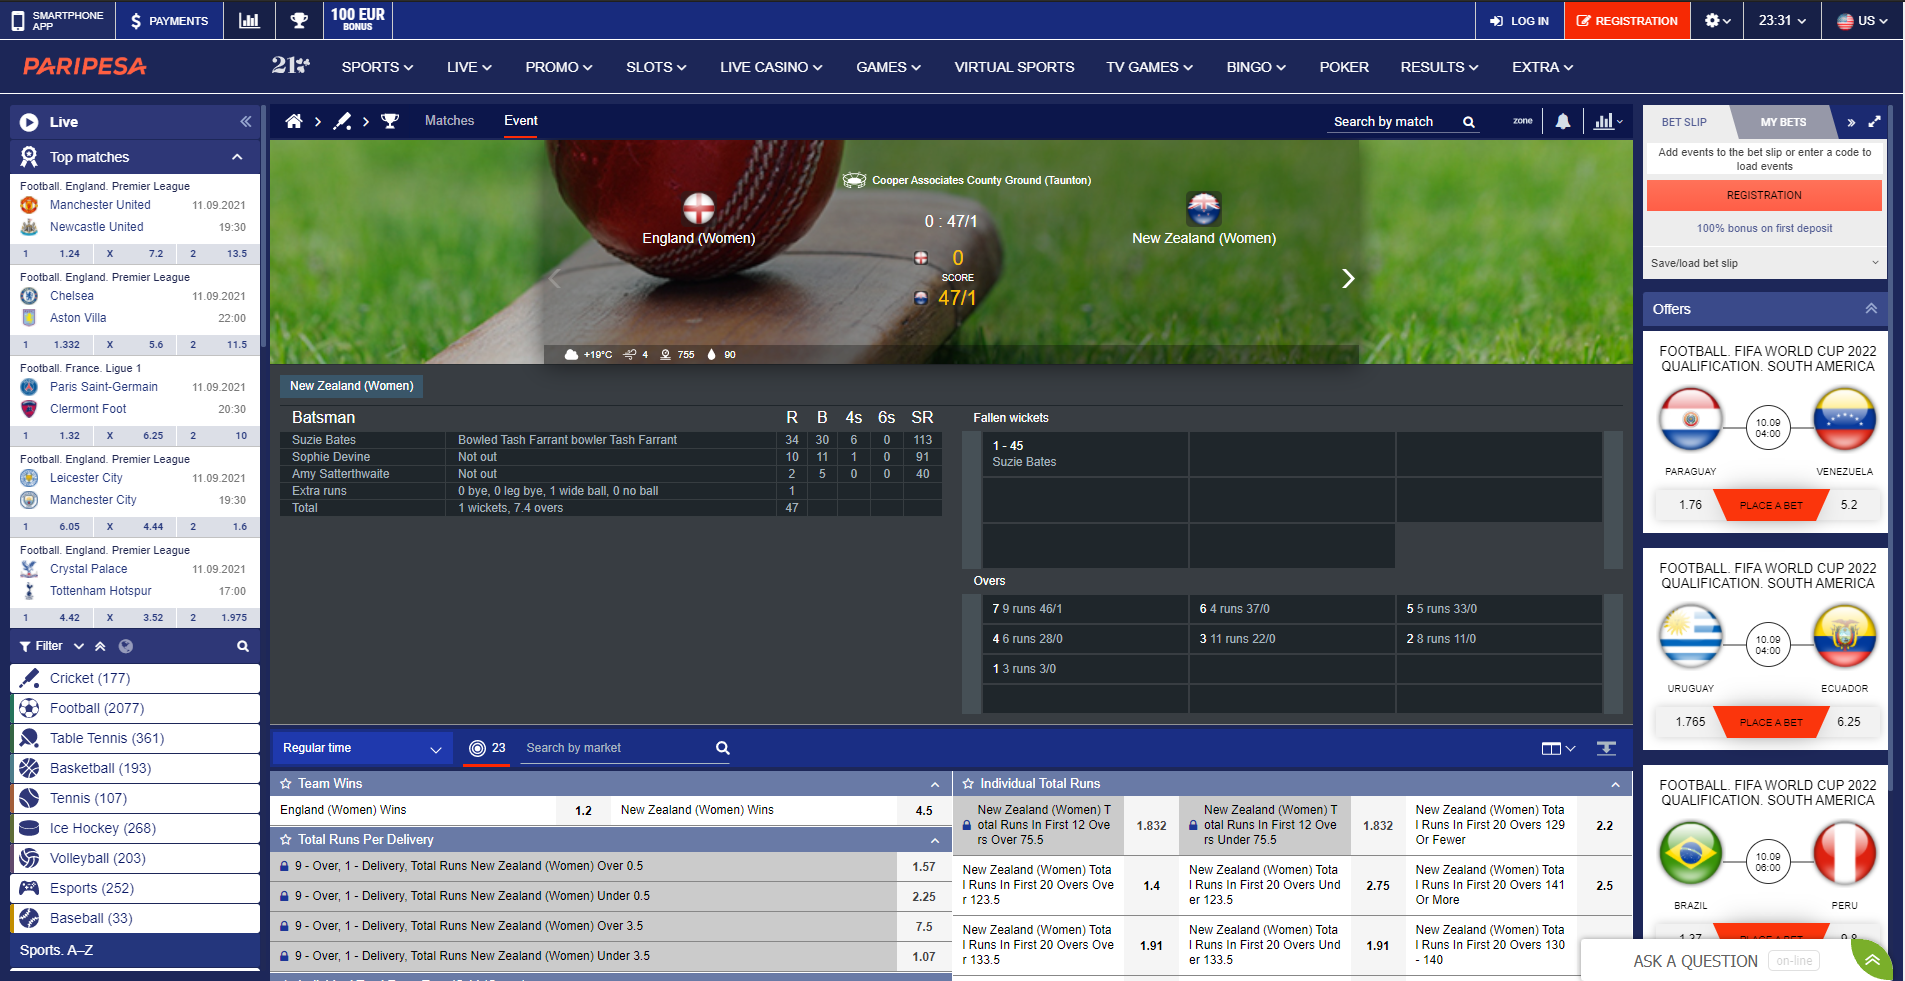The height and width of the screenshot is (981, 1905).
Task: Collapse the Top matches section
Action: pyautogui.click(x=236, y=157)
